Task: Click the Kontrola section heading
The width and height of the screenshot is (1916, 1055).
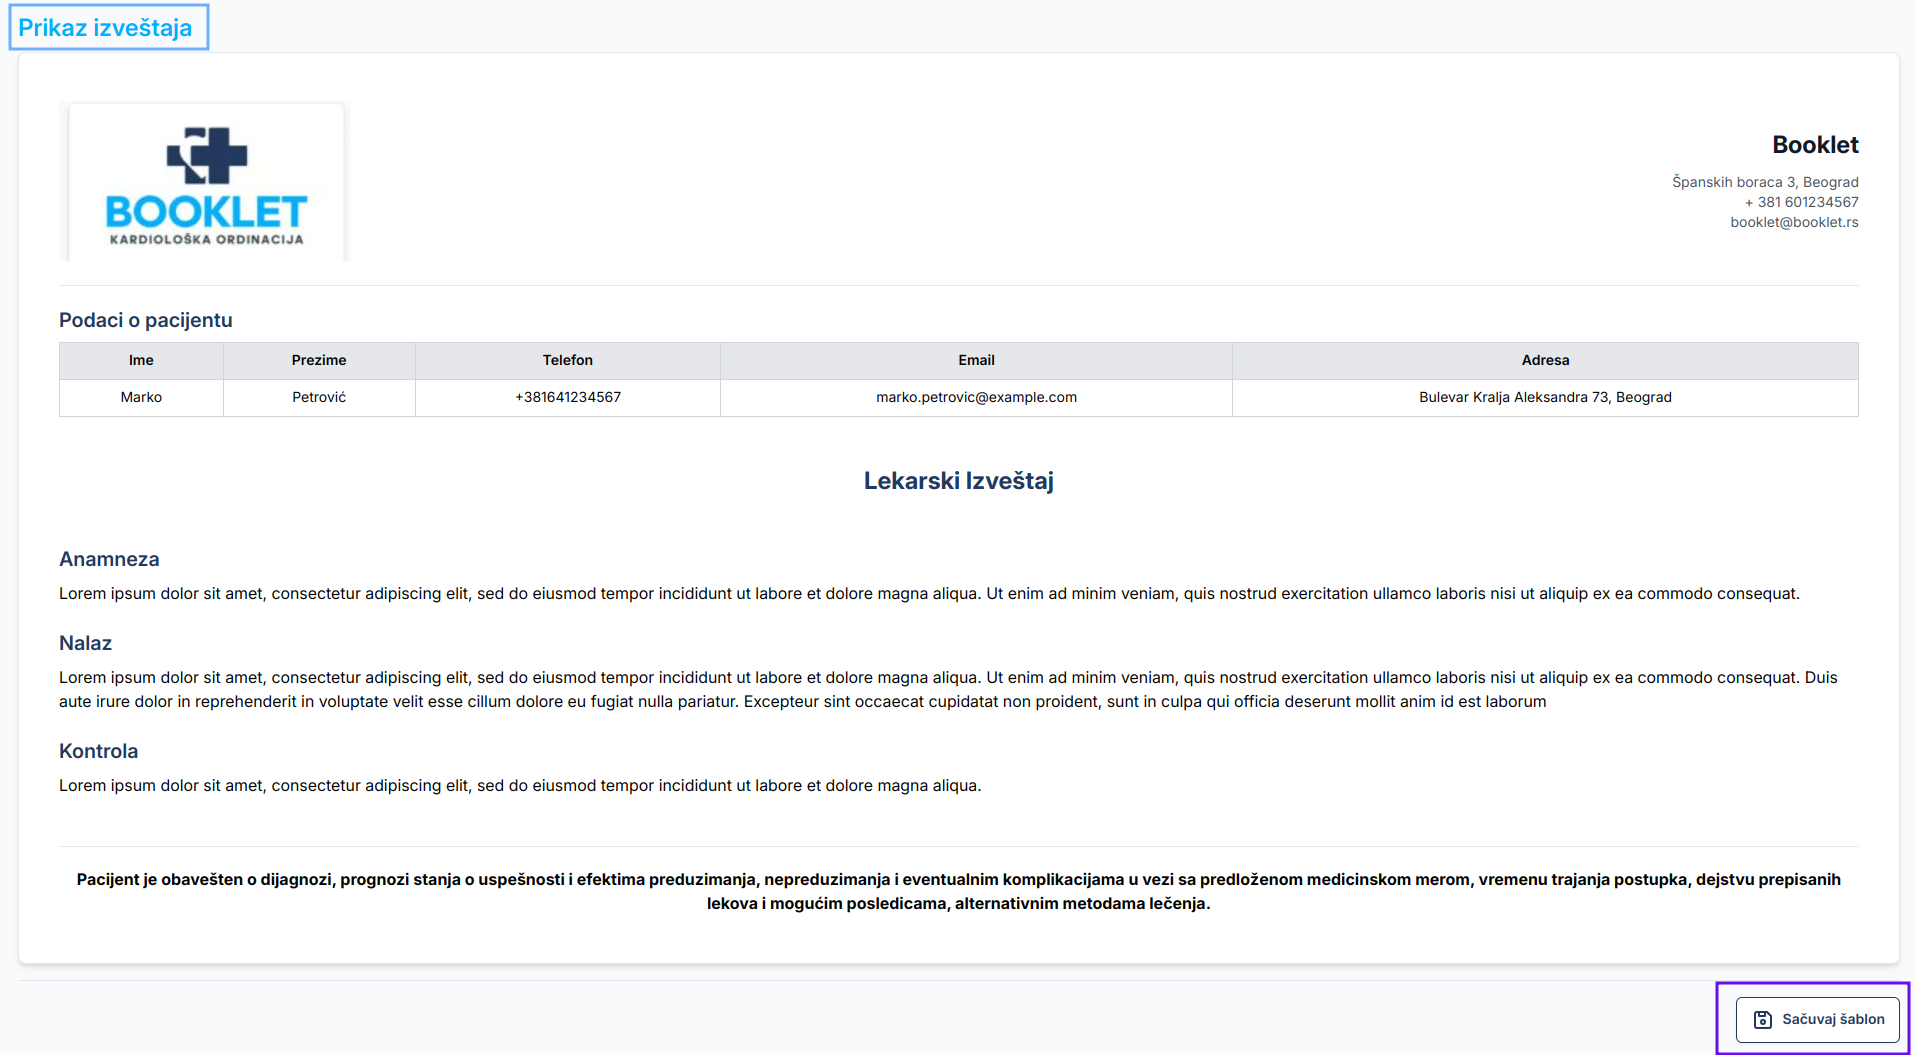Action: pyautogui.click(x=98, y=751)
